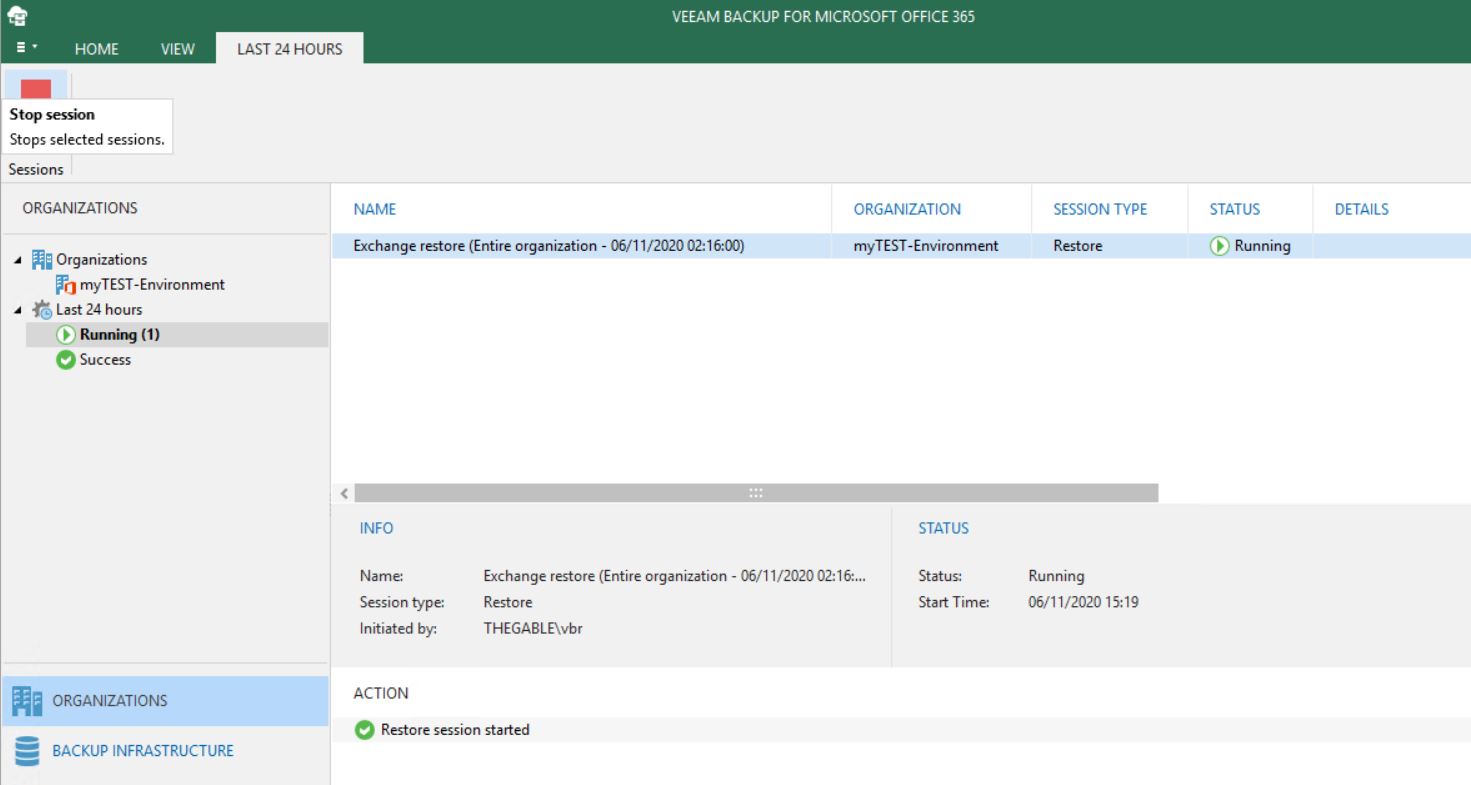Collapse the Last 24 hours tree node
The height and width of the screenshot is (785, 1471).
coord(18,310)
